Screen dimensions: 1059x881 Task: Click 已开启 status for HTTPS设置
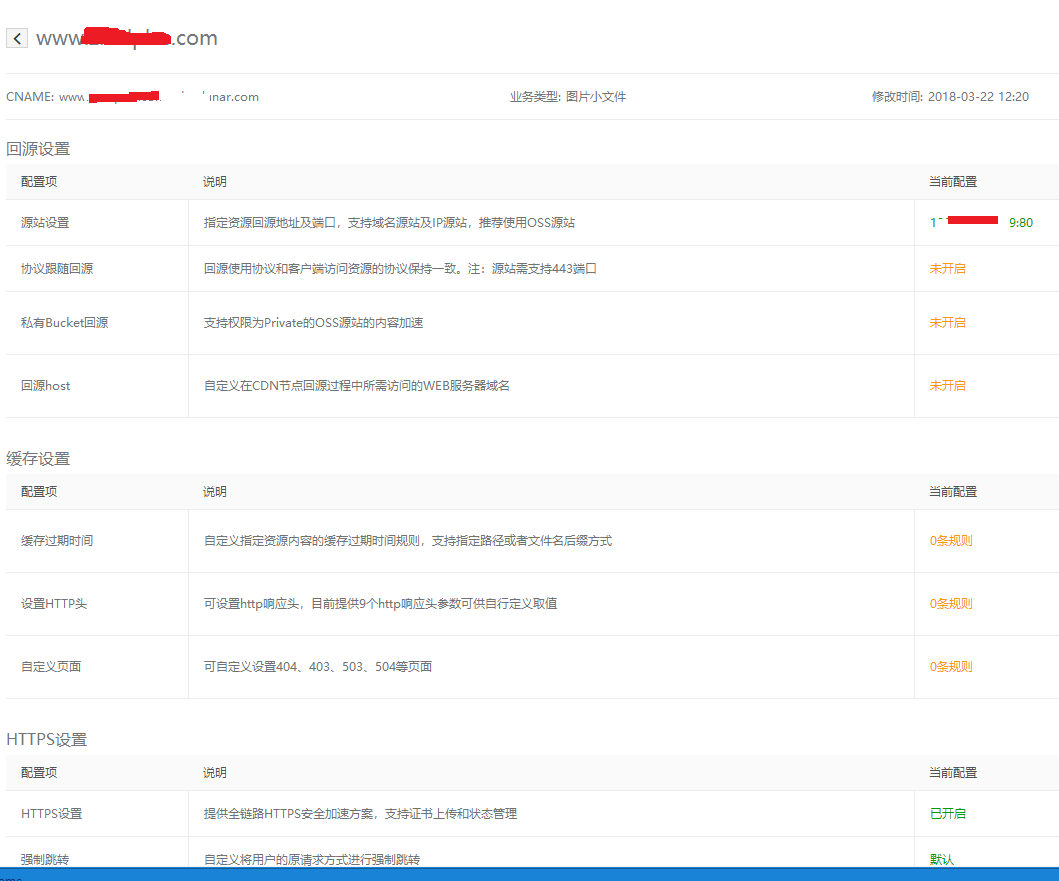[x=947, y=814]
